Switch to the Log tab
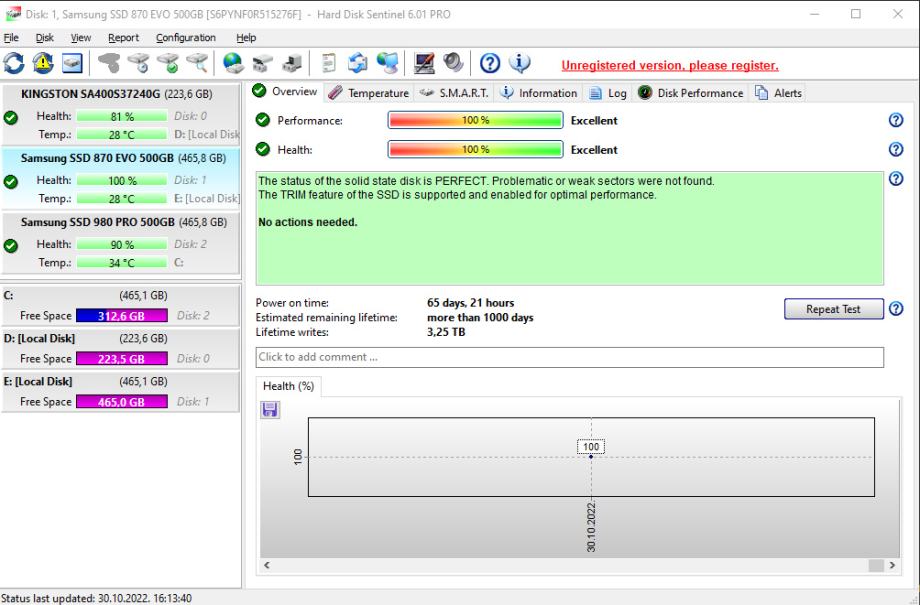Viewport: 920px width, 605px height. [x=608, y=93]
